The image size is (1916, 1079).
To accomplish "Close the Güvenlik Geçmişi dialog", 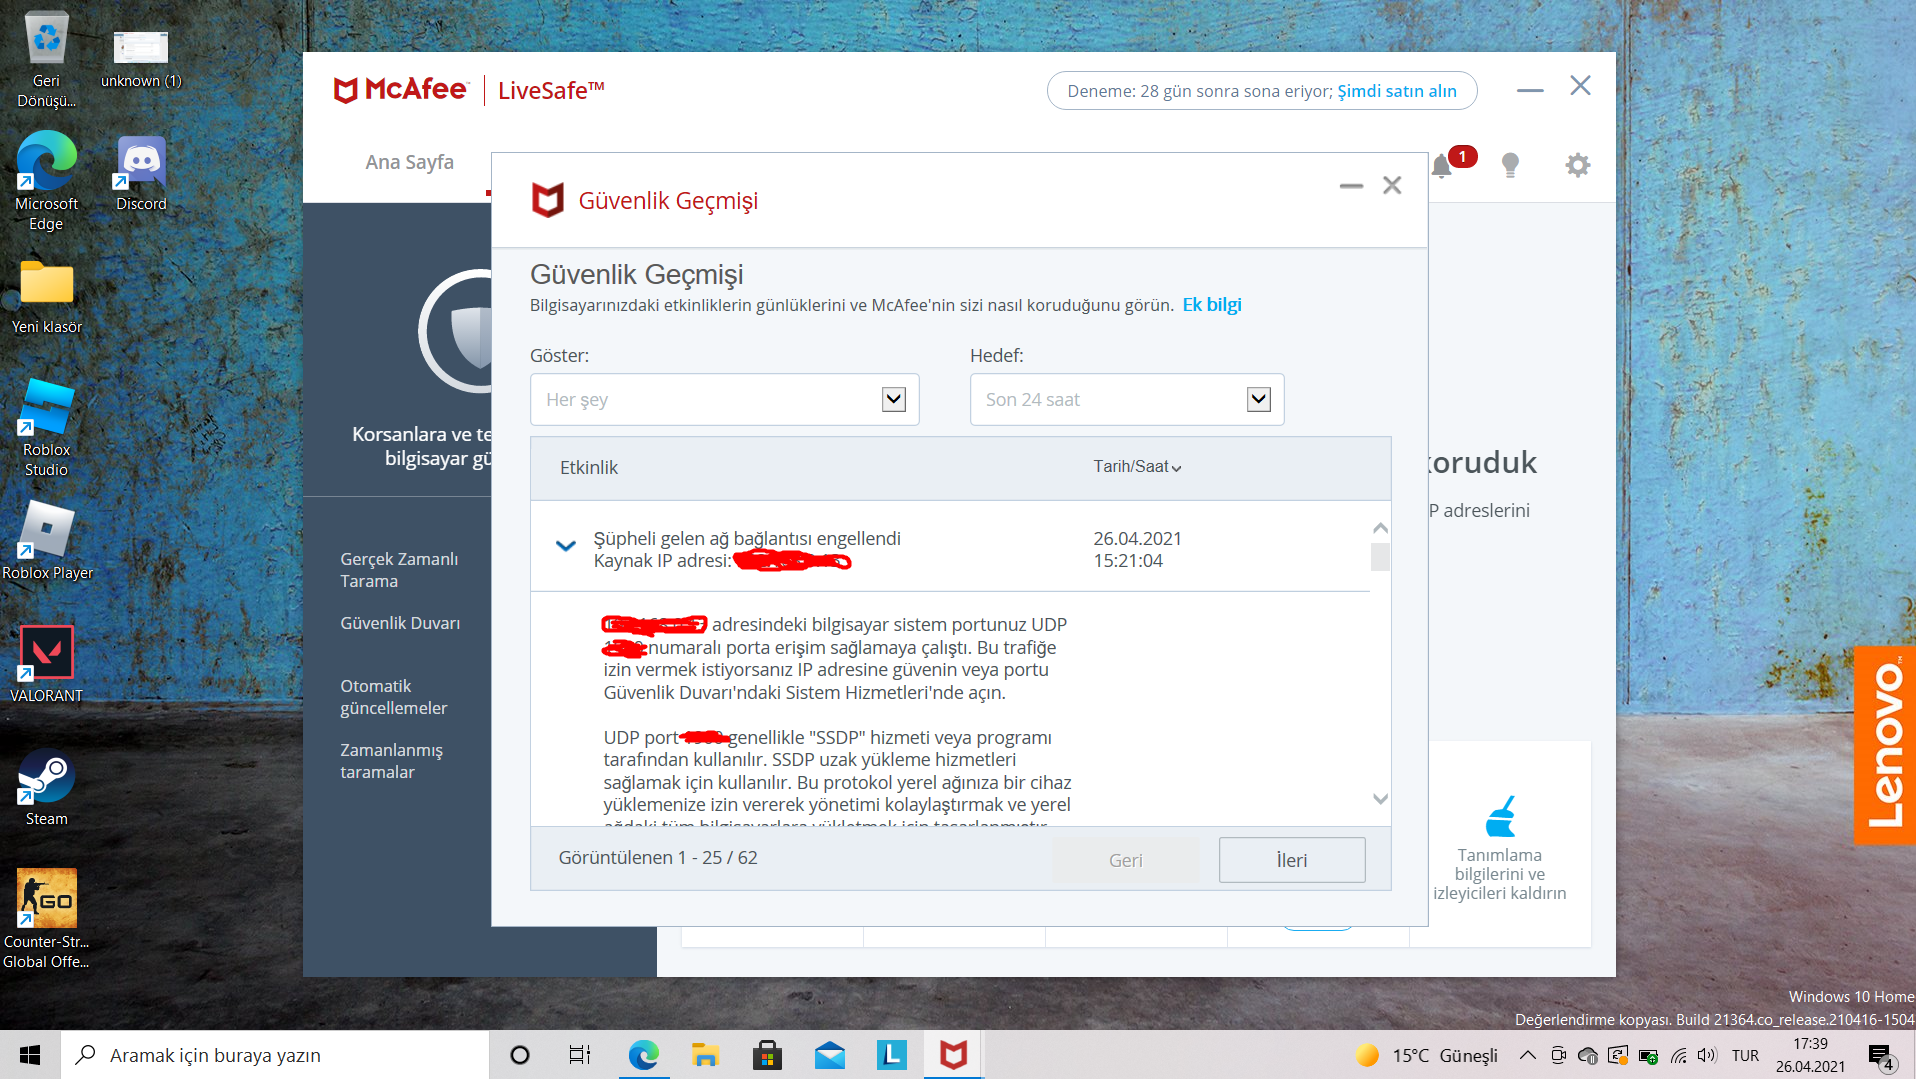I will pos(1392,185).
